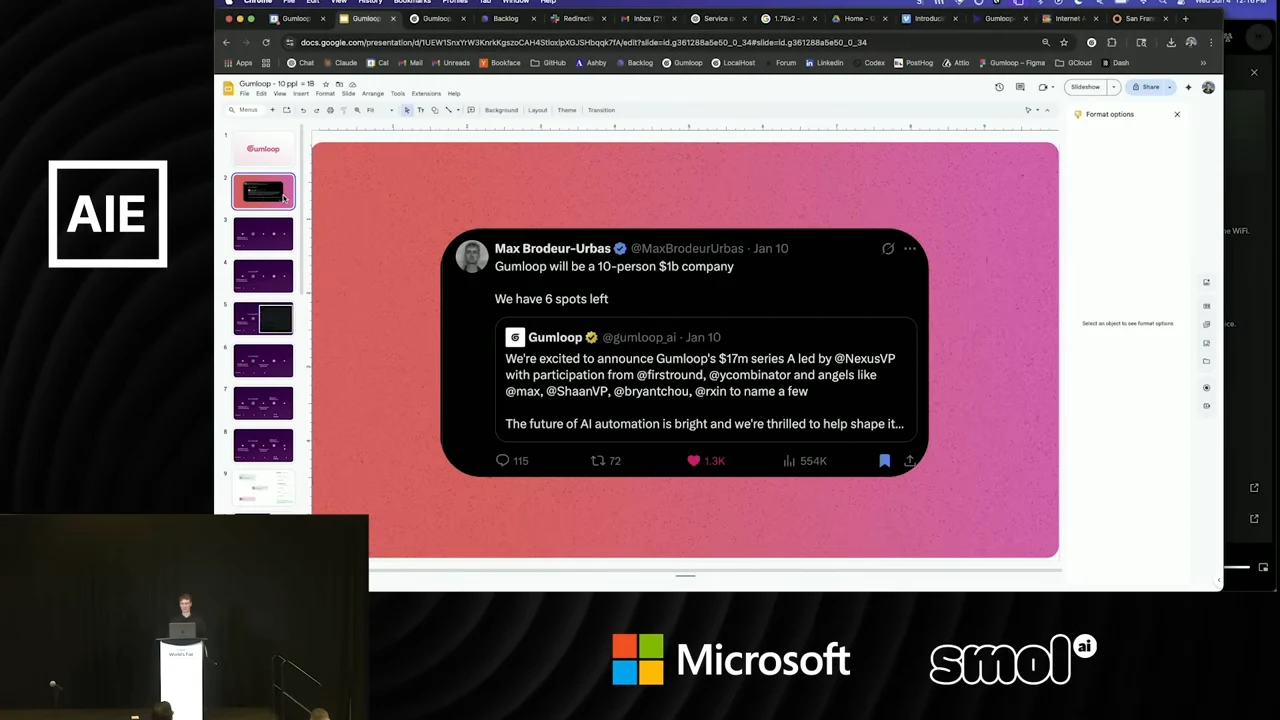This screenshot has height=720, width=1280.
Task: Click the retweet icon showing 72
Action: pos(598,461)
